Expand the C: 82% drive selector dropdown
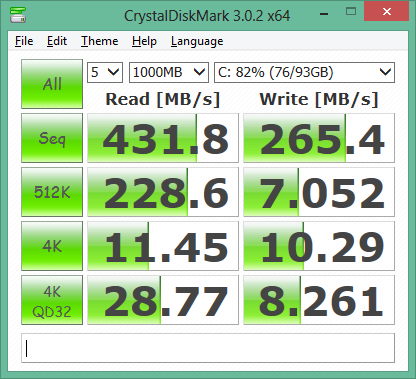The image size is (416, 379). [x=304, y=72]
